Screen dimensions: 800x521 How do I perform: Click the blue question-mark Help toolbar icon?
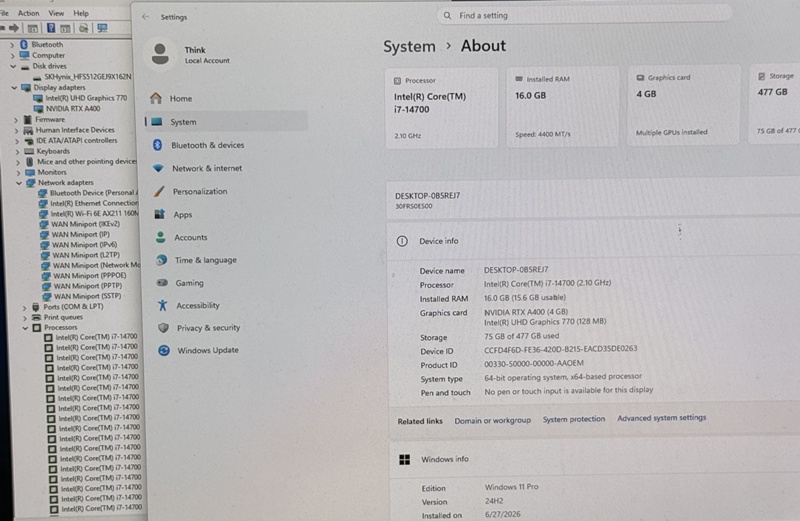51,28
